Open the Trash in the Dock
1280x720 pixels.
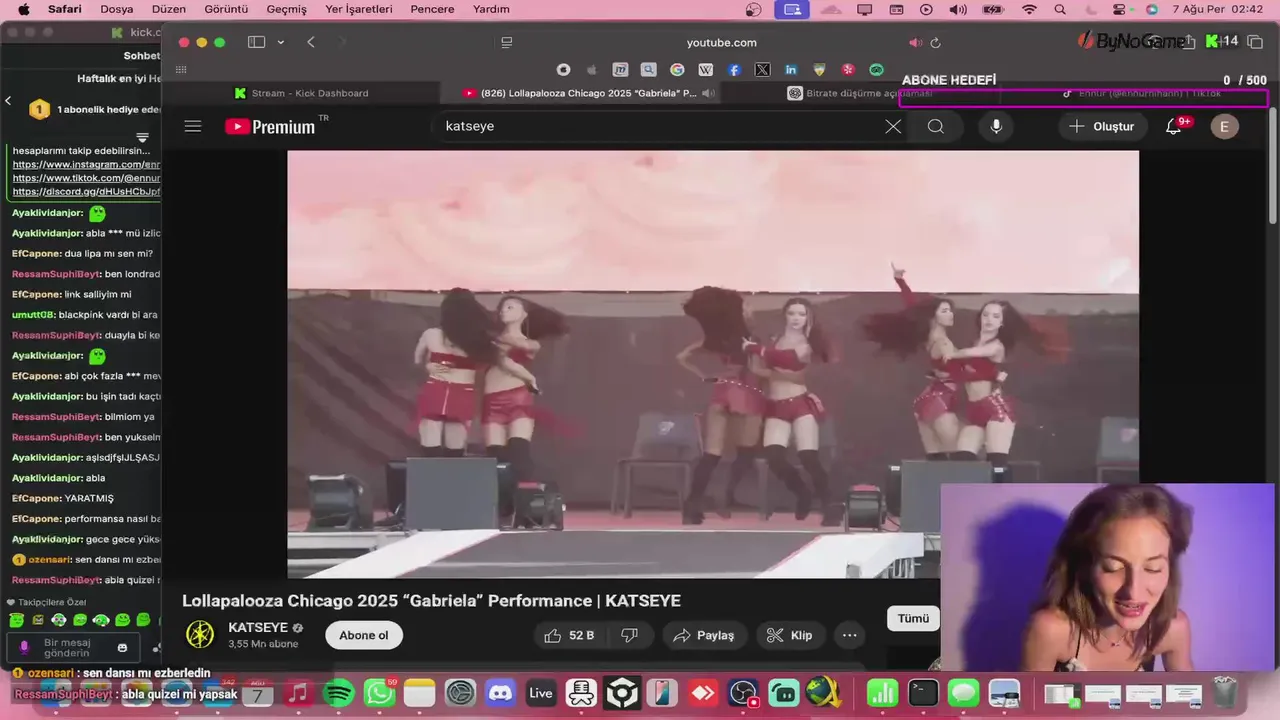(1225, 692)
